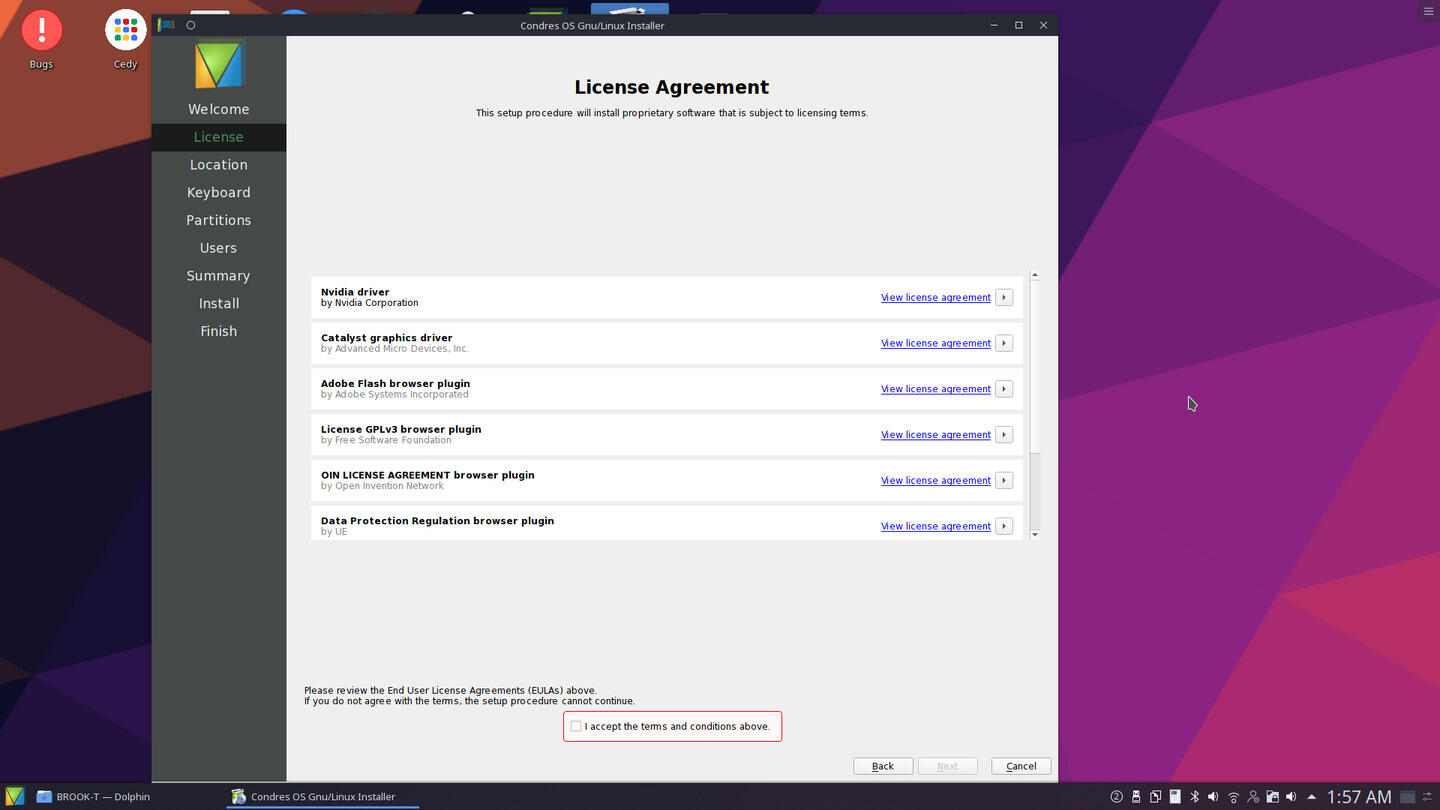Open the Wi-Fi network tray icon
The width and height of the screenshot is (1440, 810).
point(1234,797)
